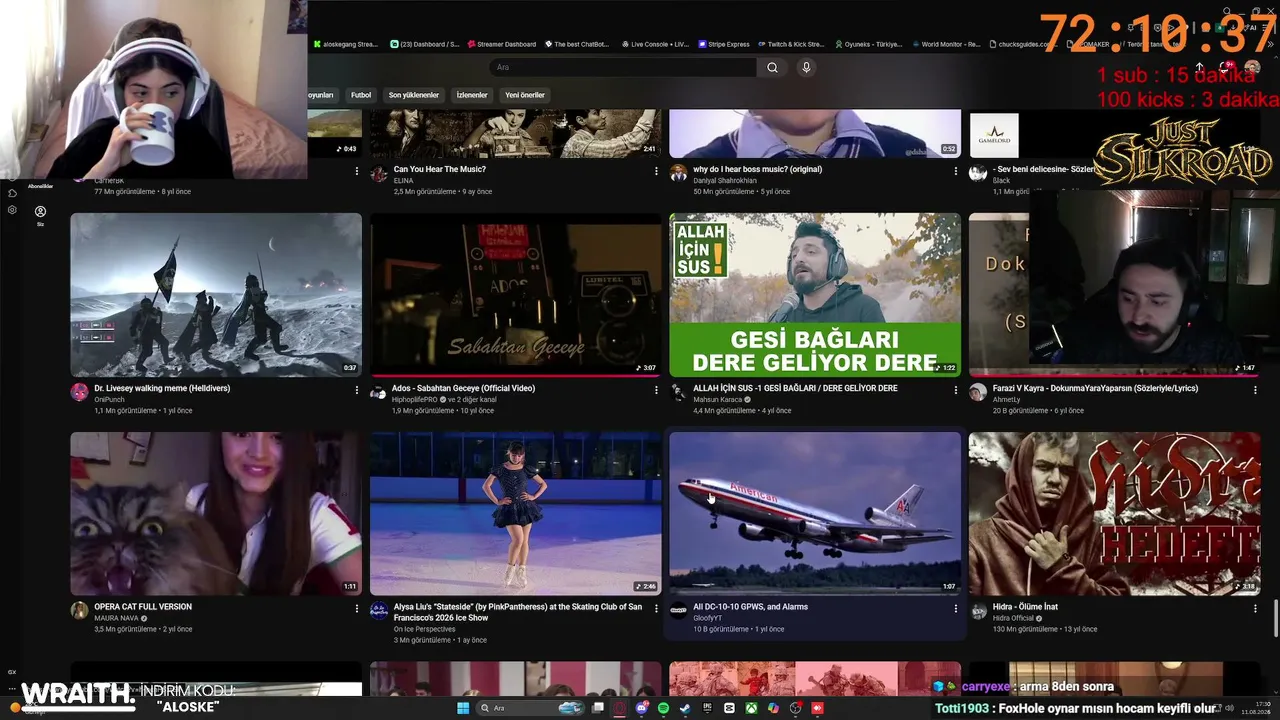Launch Steam from the taskbar

click(x=685, y=708)
